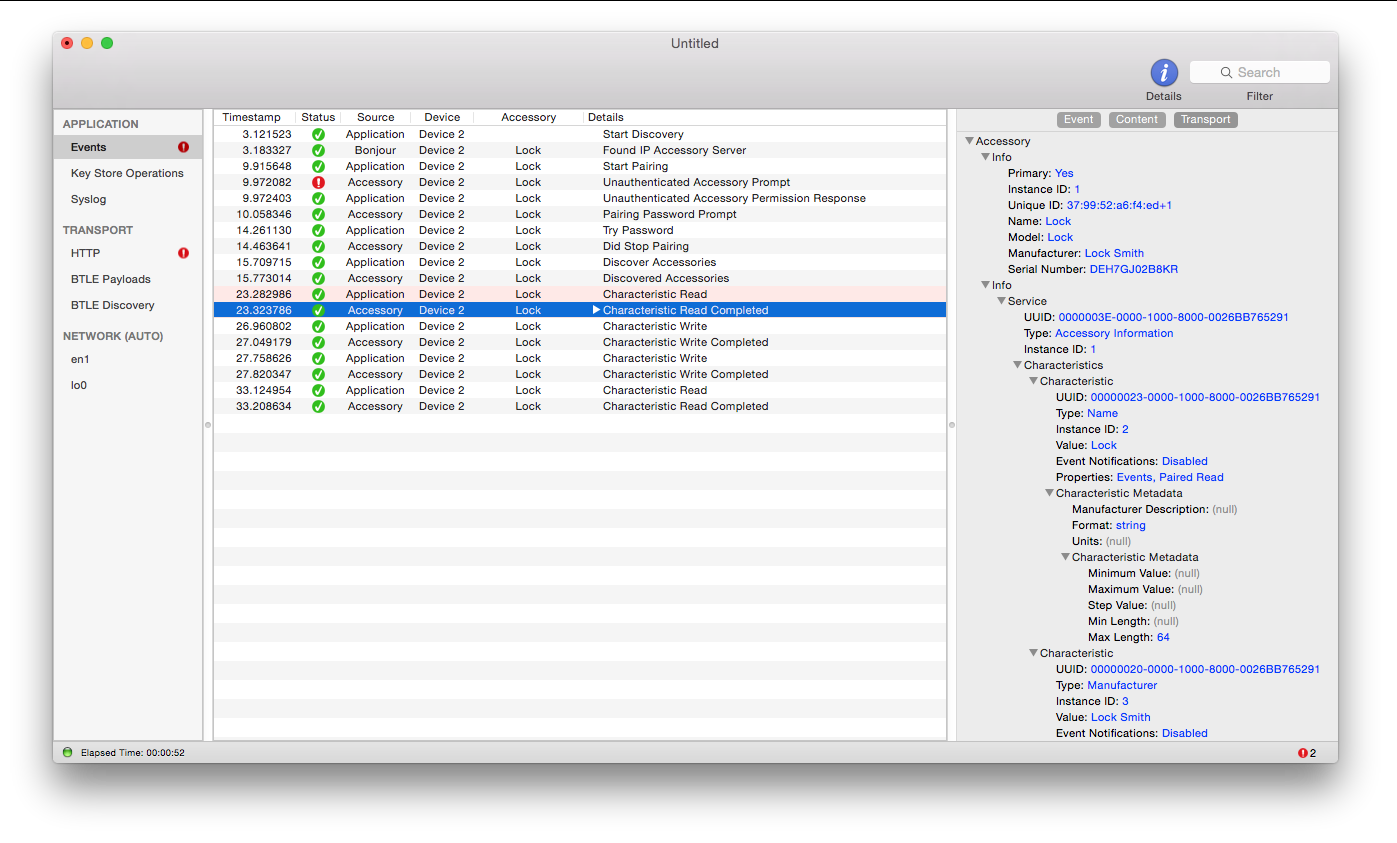Collapse the second Info node above Service
The image size is (1397, 843).
(985, 285)
